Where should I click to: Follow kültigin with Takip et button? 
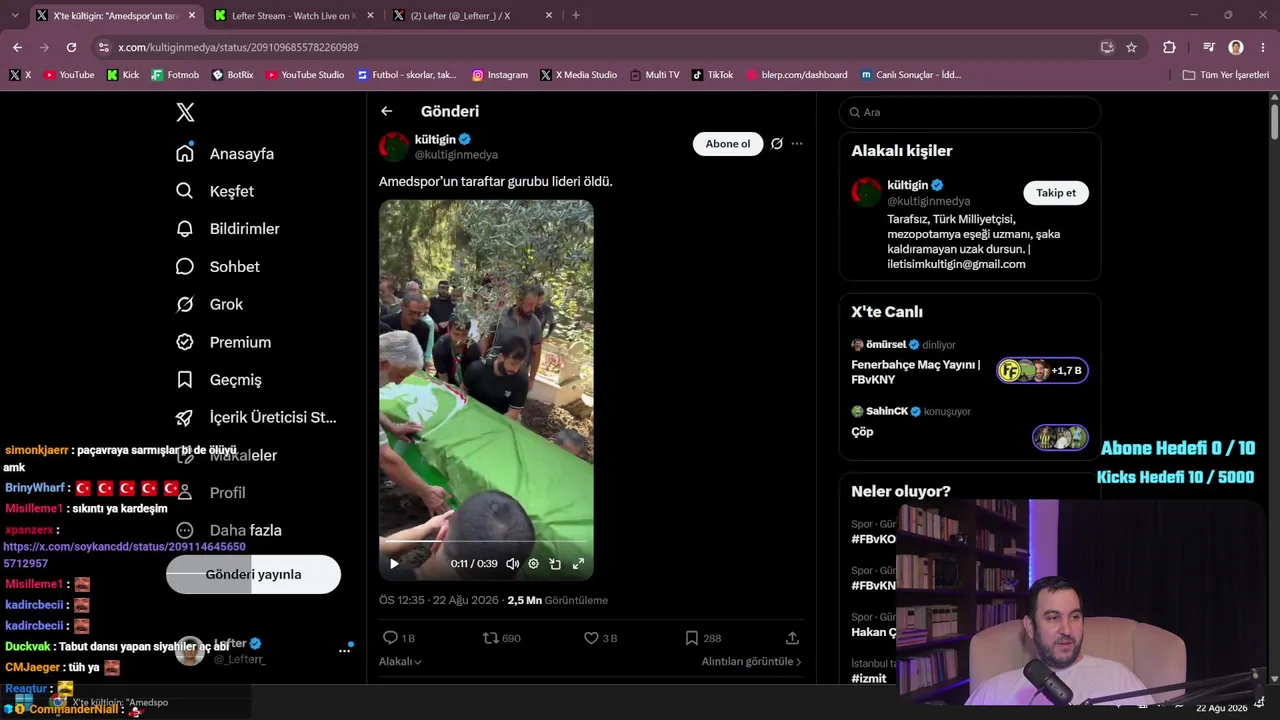pyautogui.click(x=1056, y=193)
